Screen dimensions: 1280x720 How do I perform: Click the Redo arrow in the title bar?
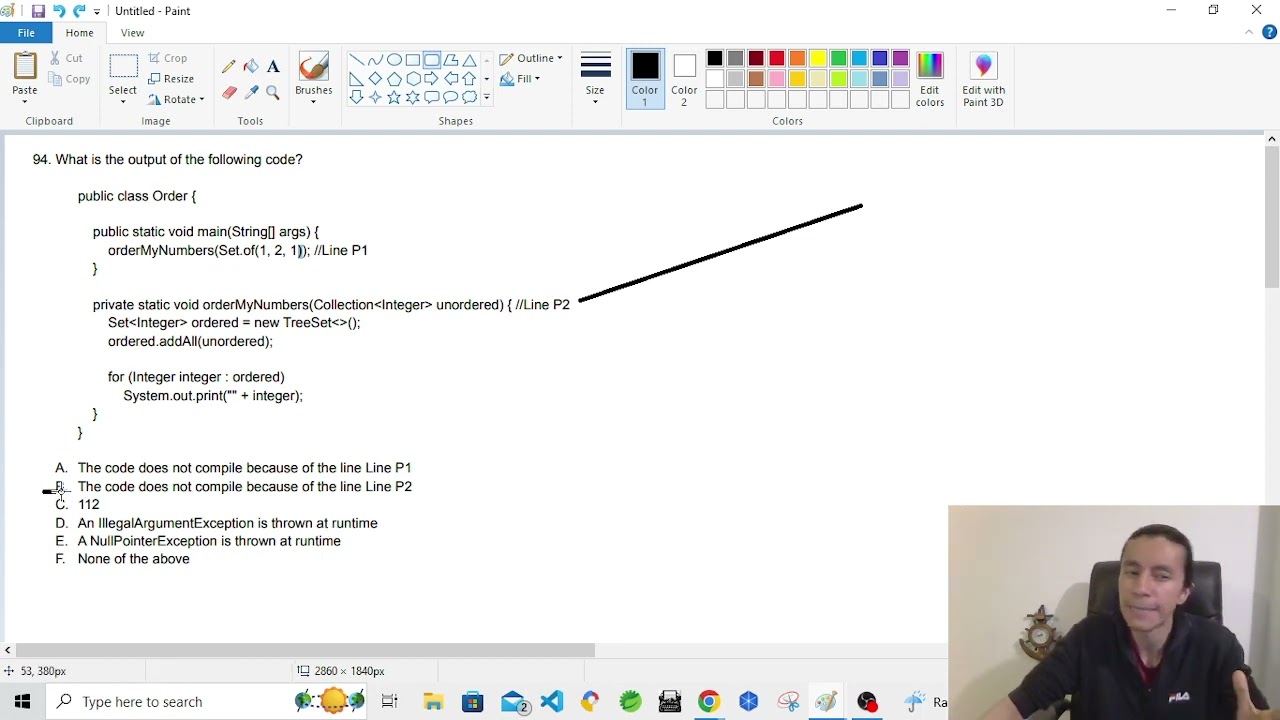(79, 11)
